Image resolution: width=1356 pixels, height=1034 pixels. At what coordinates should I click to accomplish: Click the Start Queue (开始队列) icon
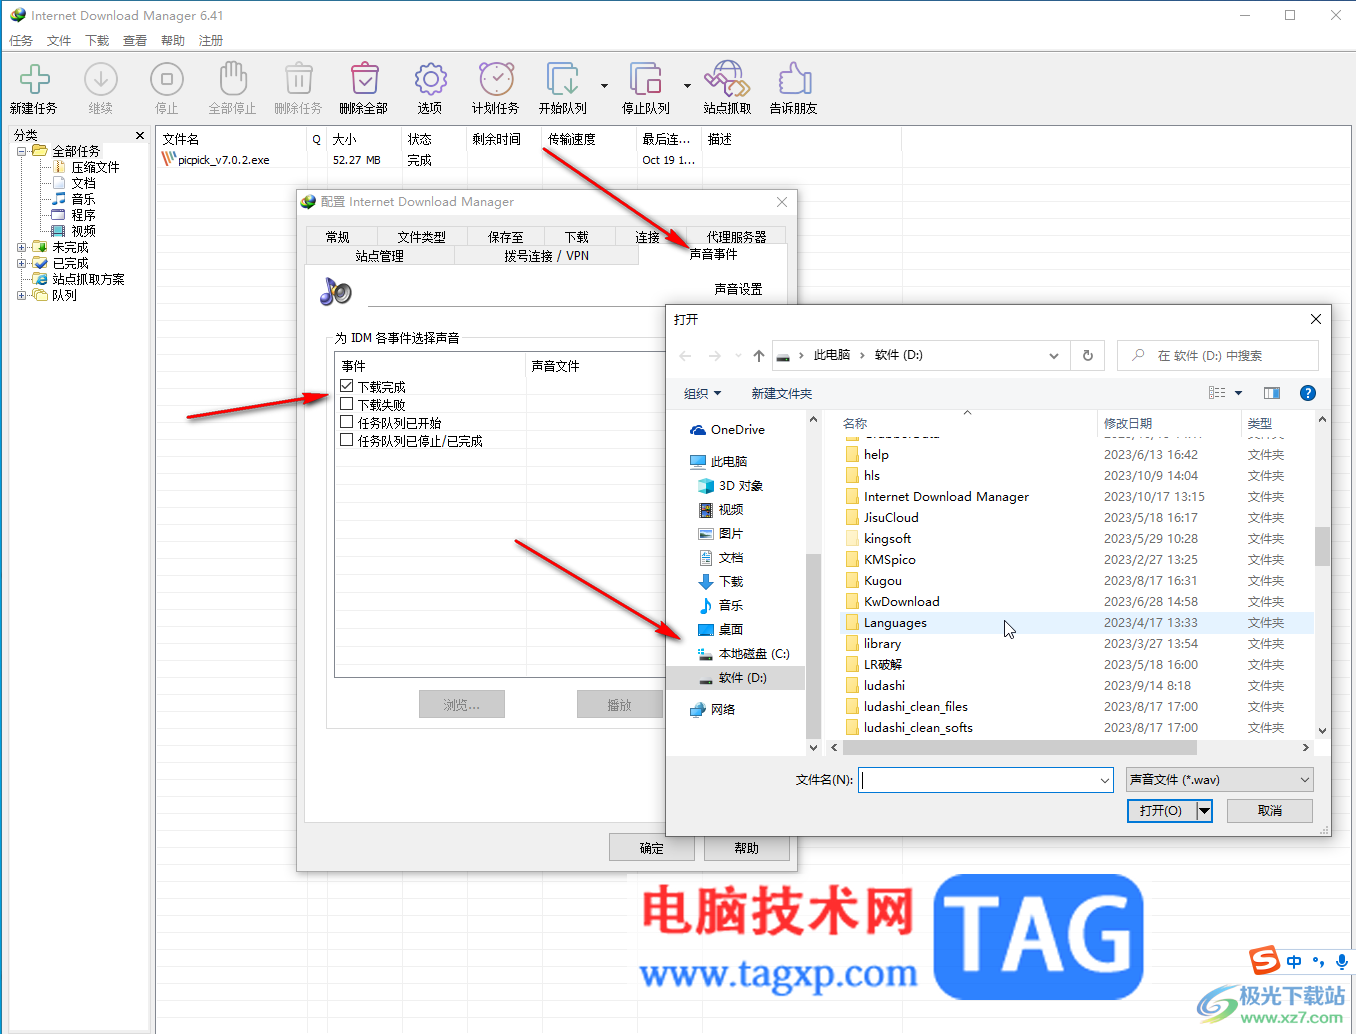562,79
